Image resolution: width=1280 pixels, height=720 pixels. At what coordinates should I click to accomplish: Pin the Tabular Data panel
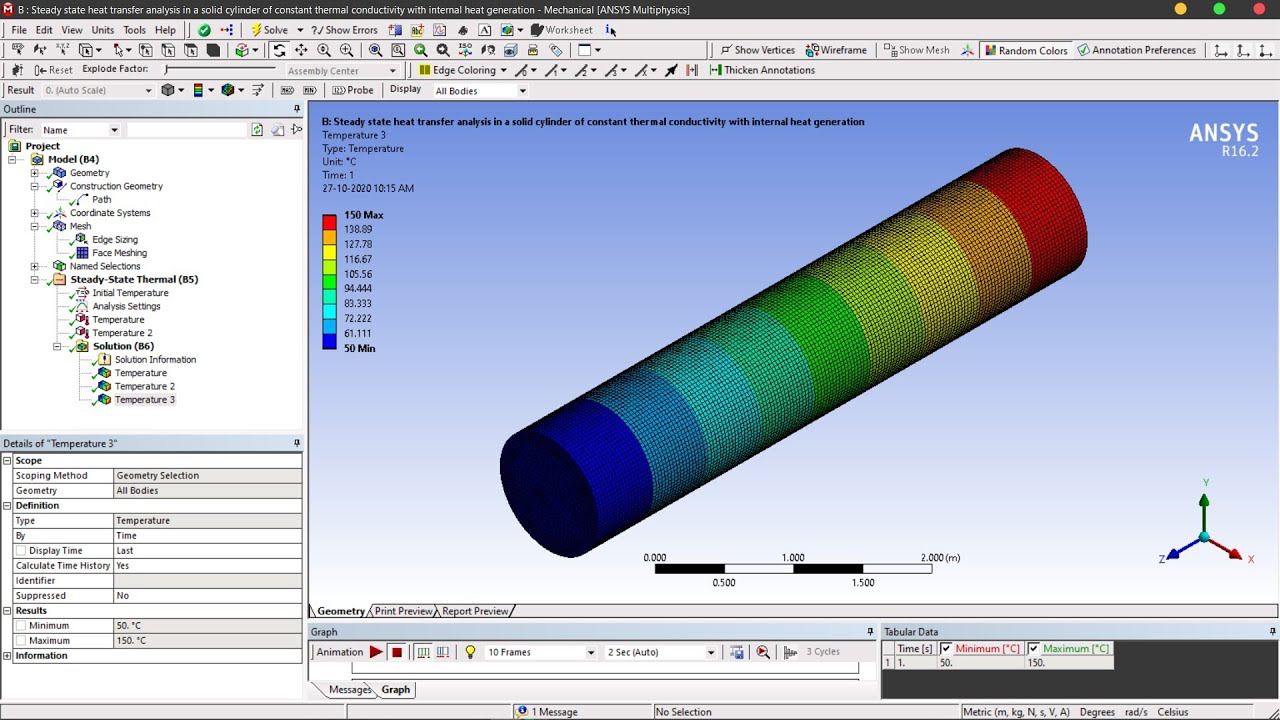point(1272,632)
